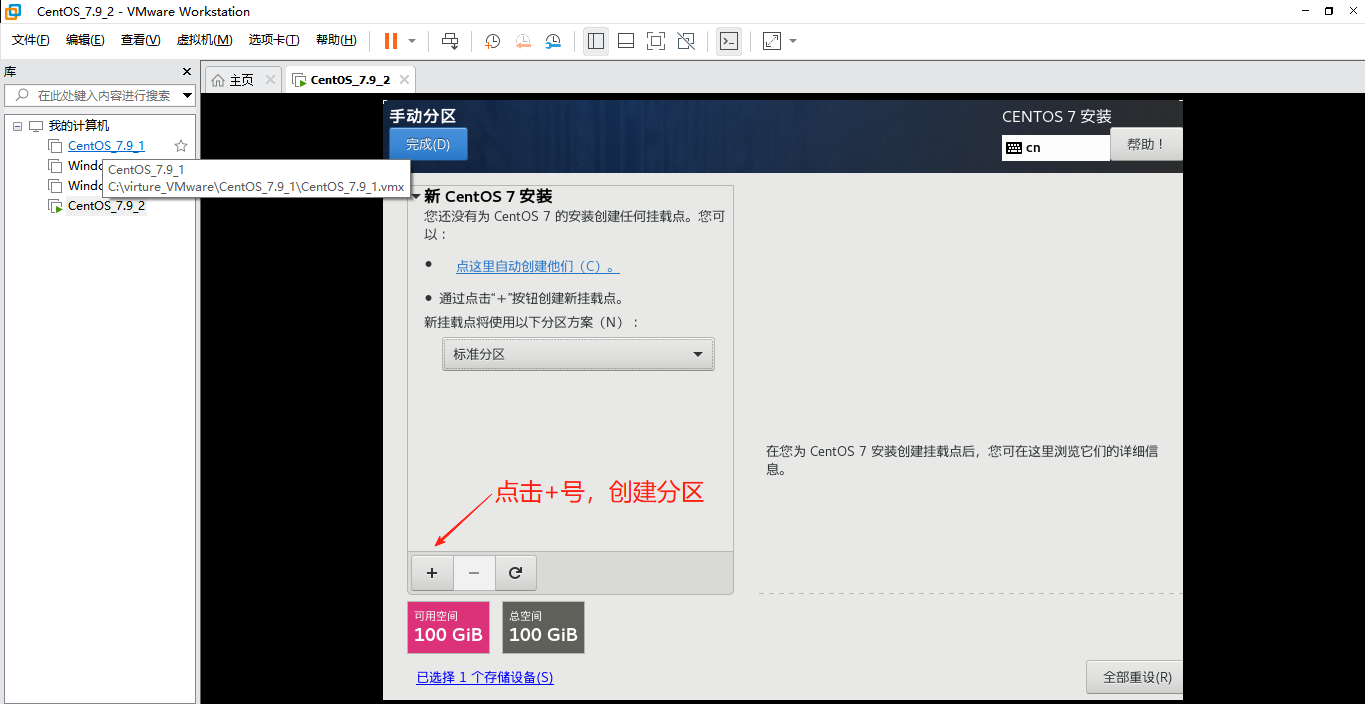
Task: Toggle Unity mode icon
Action: (x=686, y=41)
